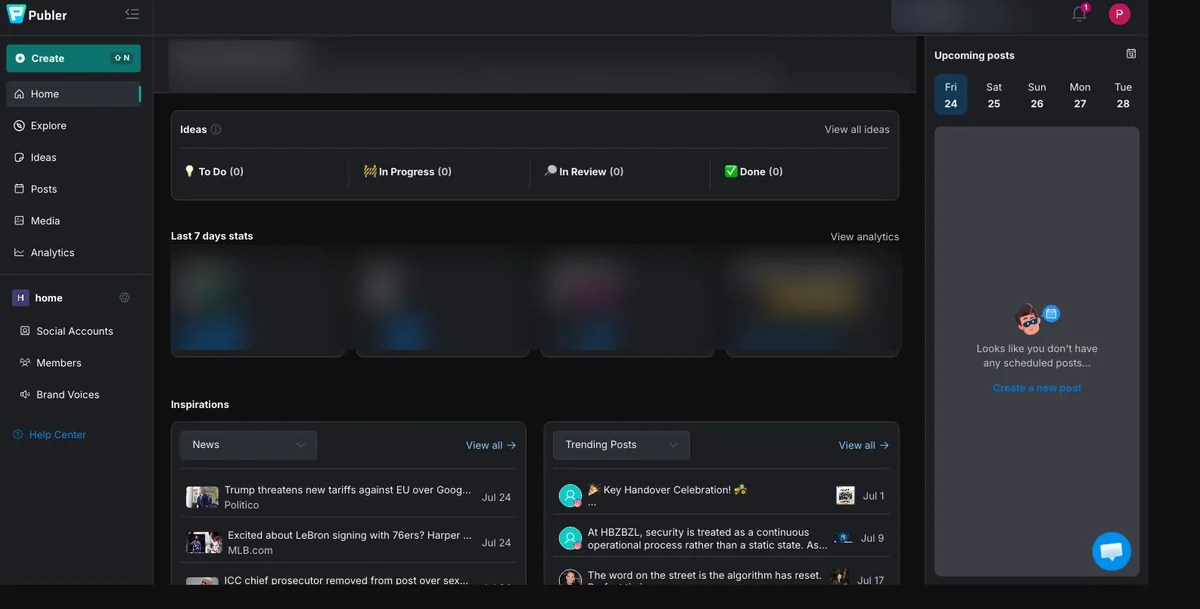
Task: Open workspace settings gear beside home
Action: coord(125,298)
